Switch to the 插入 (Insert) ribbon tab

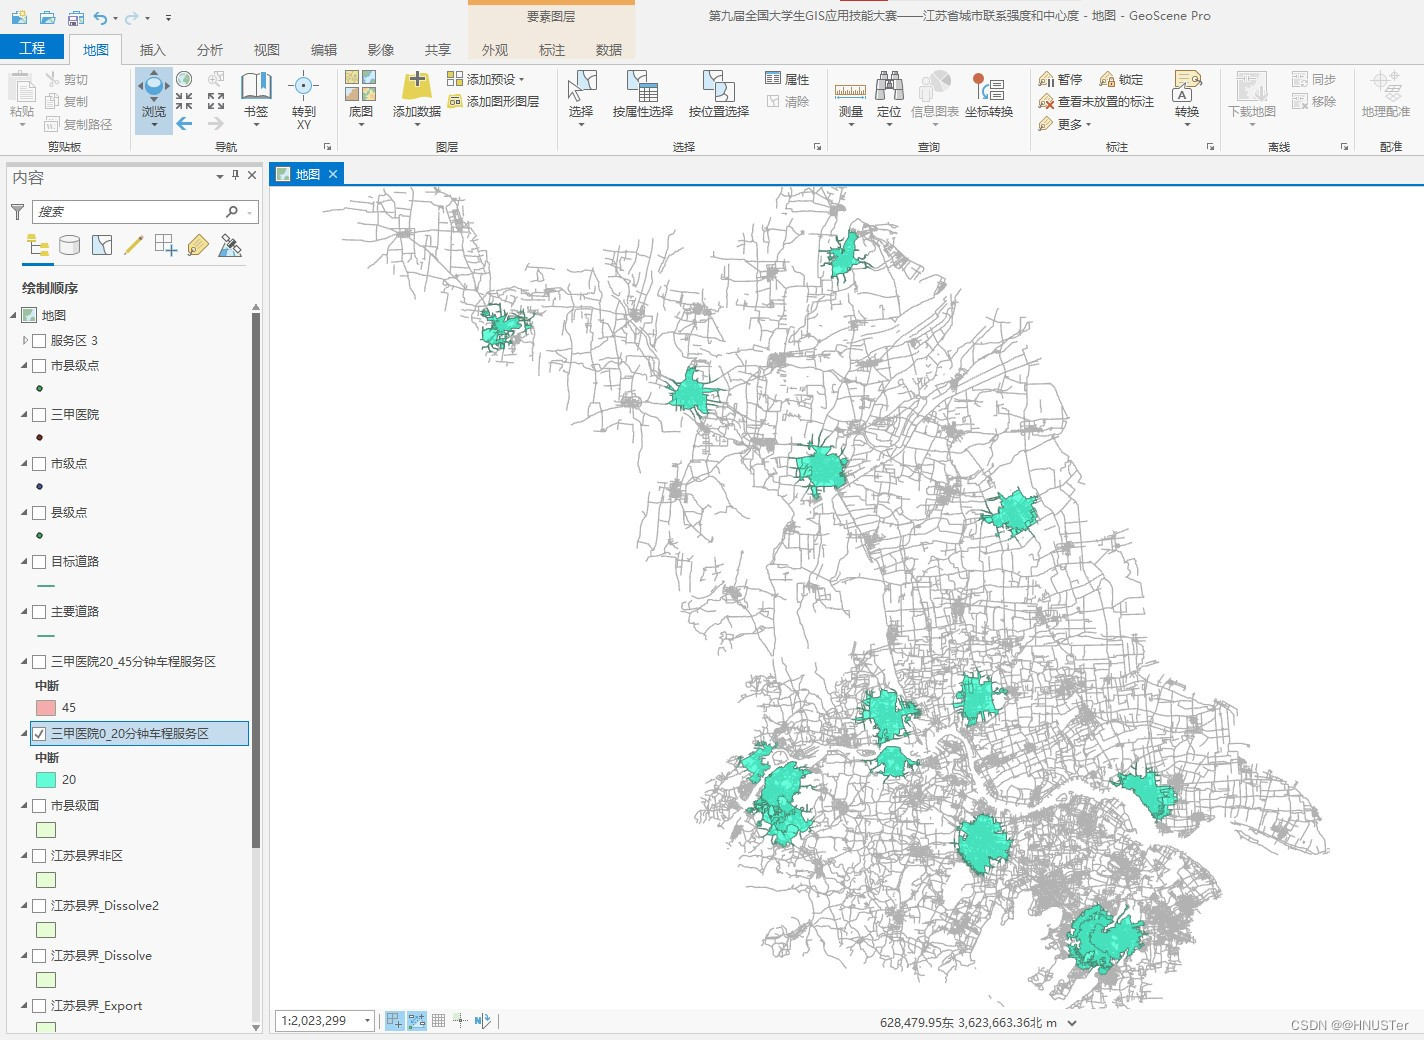point(152,50)
